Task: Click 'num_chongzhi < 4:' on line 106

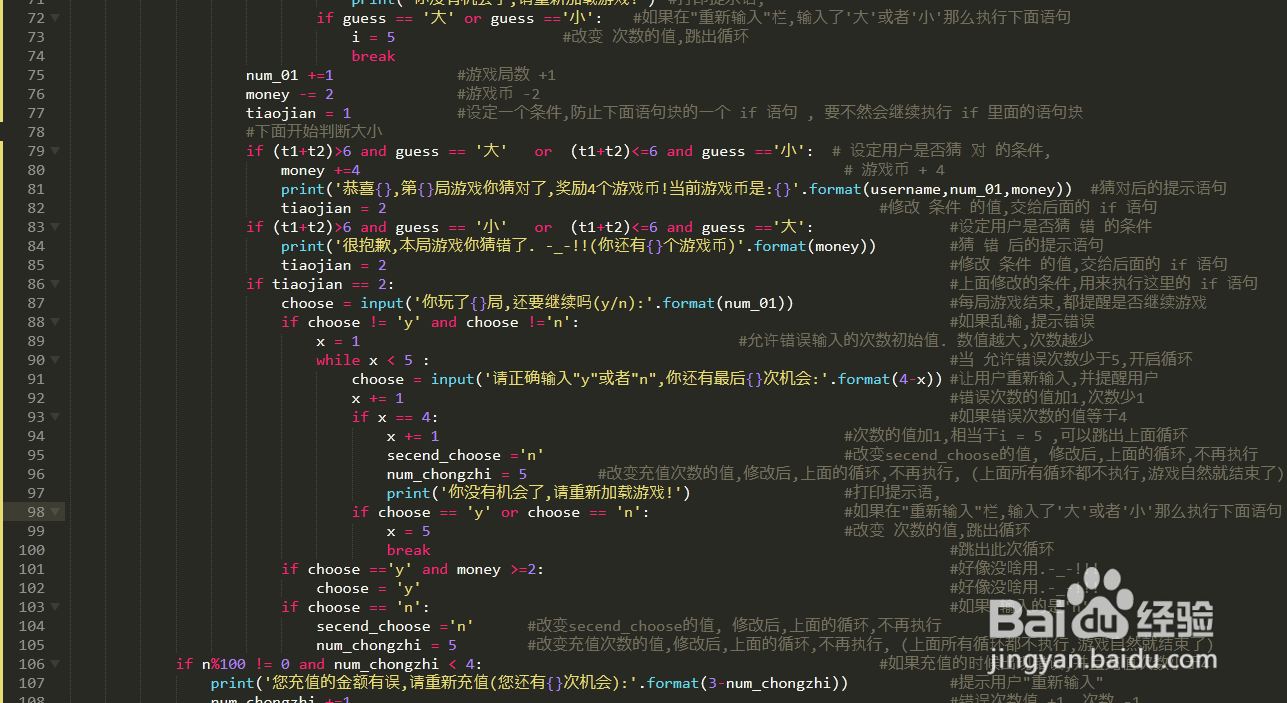Action: 408,664
